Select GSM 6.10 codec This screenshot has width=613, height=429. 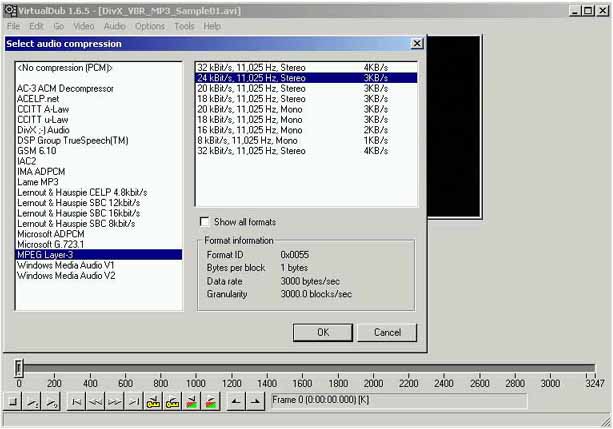click(x=99, y=151)
